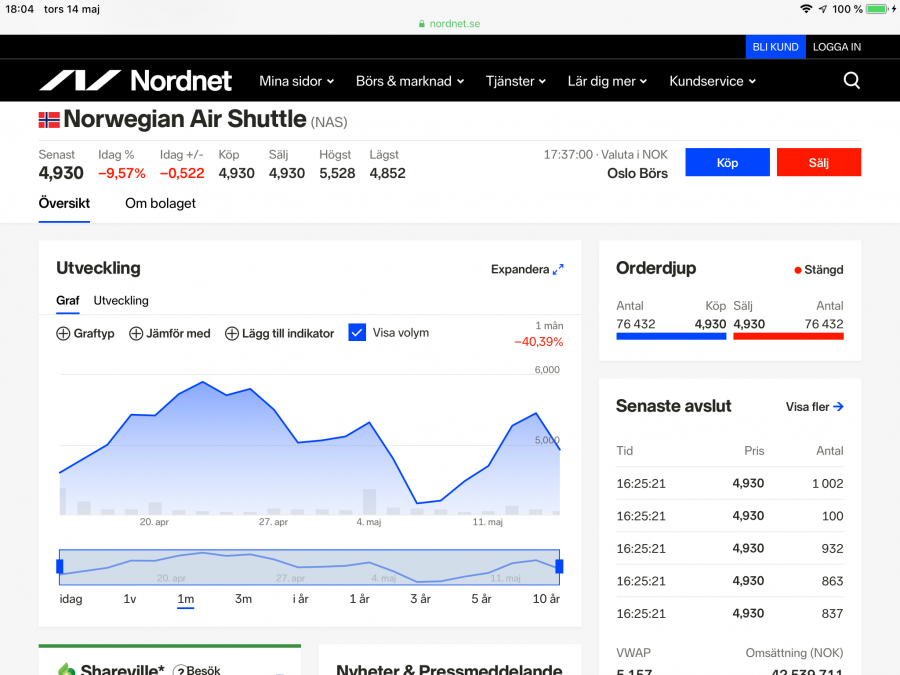Select the 1v time range
This screenshot has height=675, width=900.
(x=130, y=599)
